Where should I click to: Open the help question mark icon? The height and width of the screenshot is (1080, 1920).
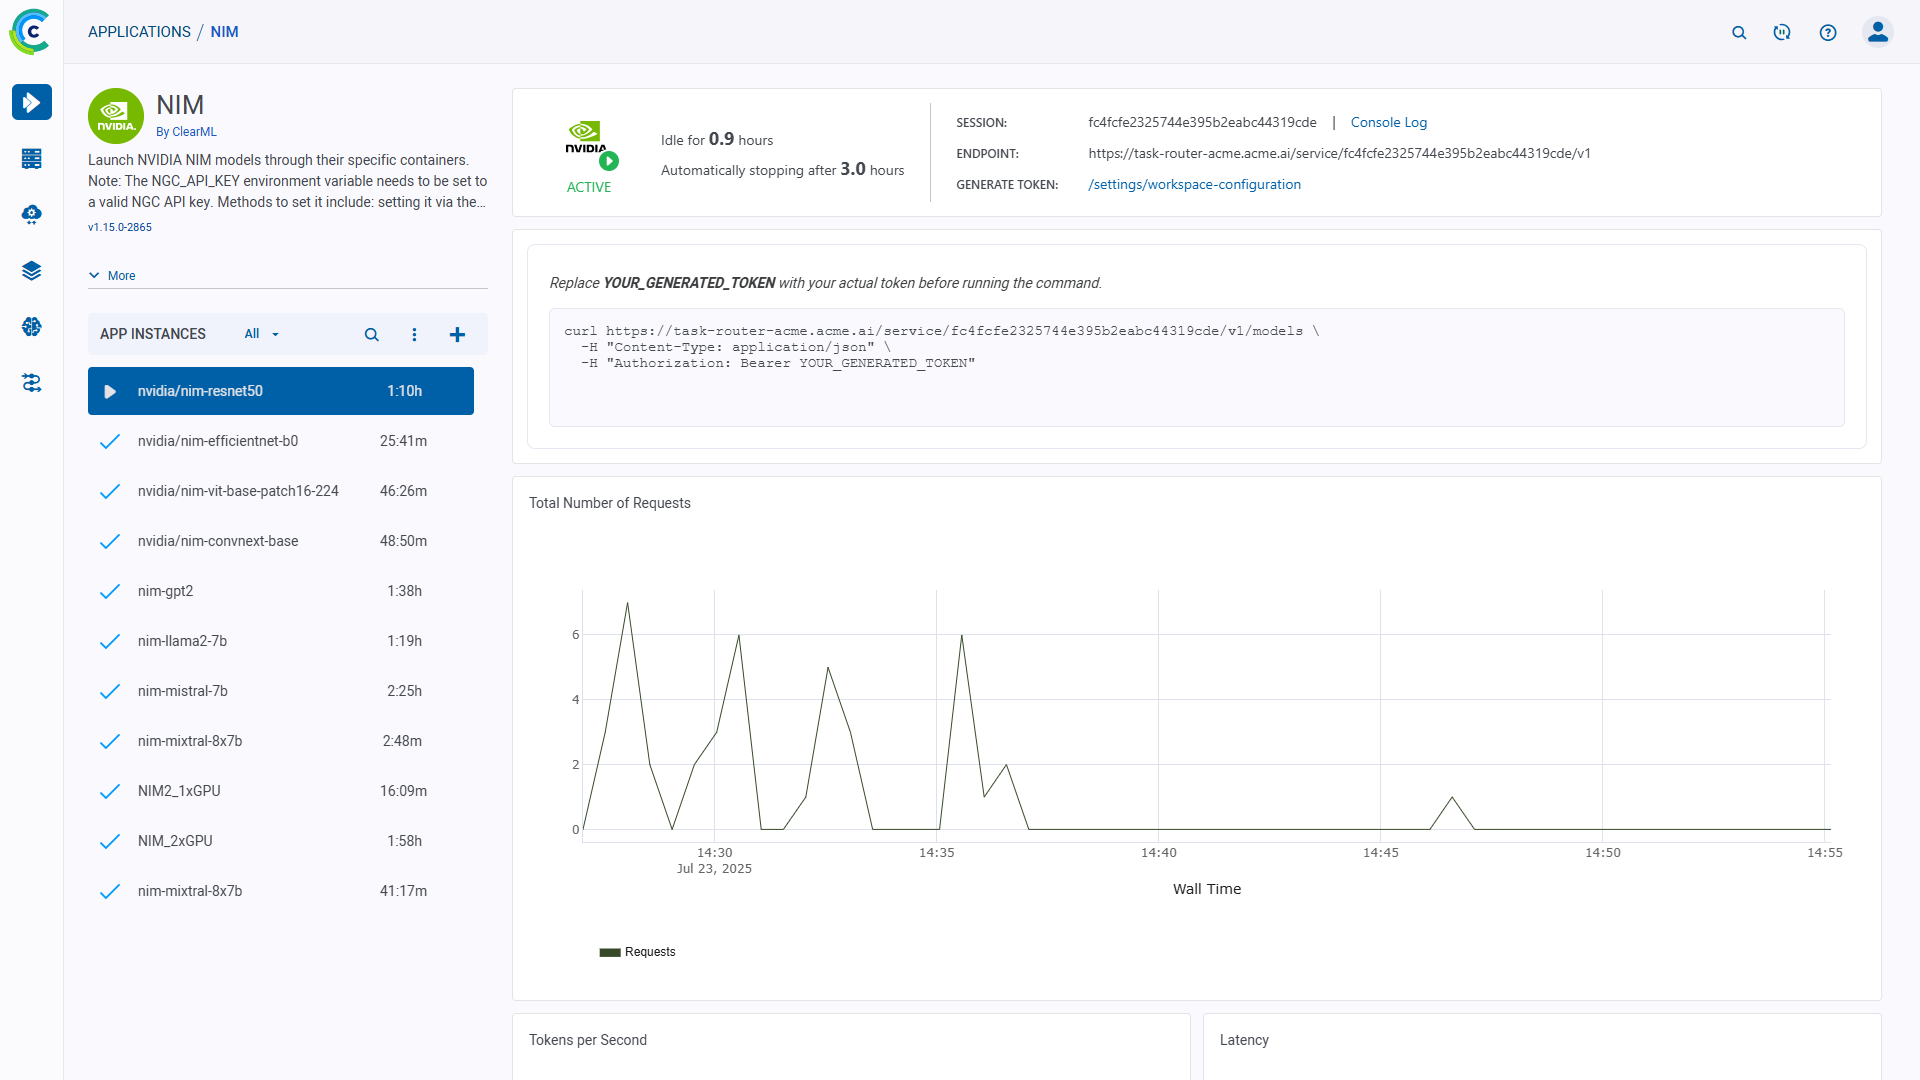(x=1828, y=33)
